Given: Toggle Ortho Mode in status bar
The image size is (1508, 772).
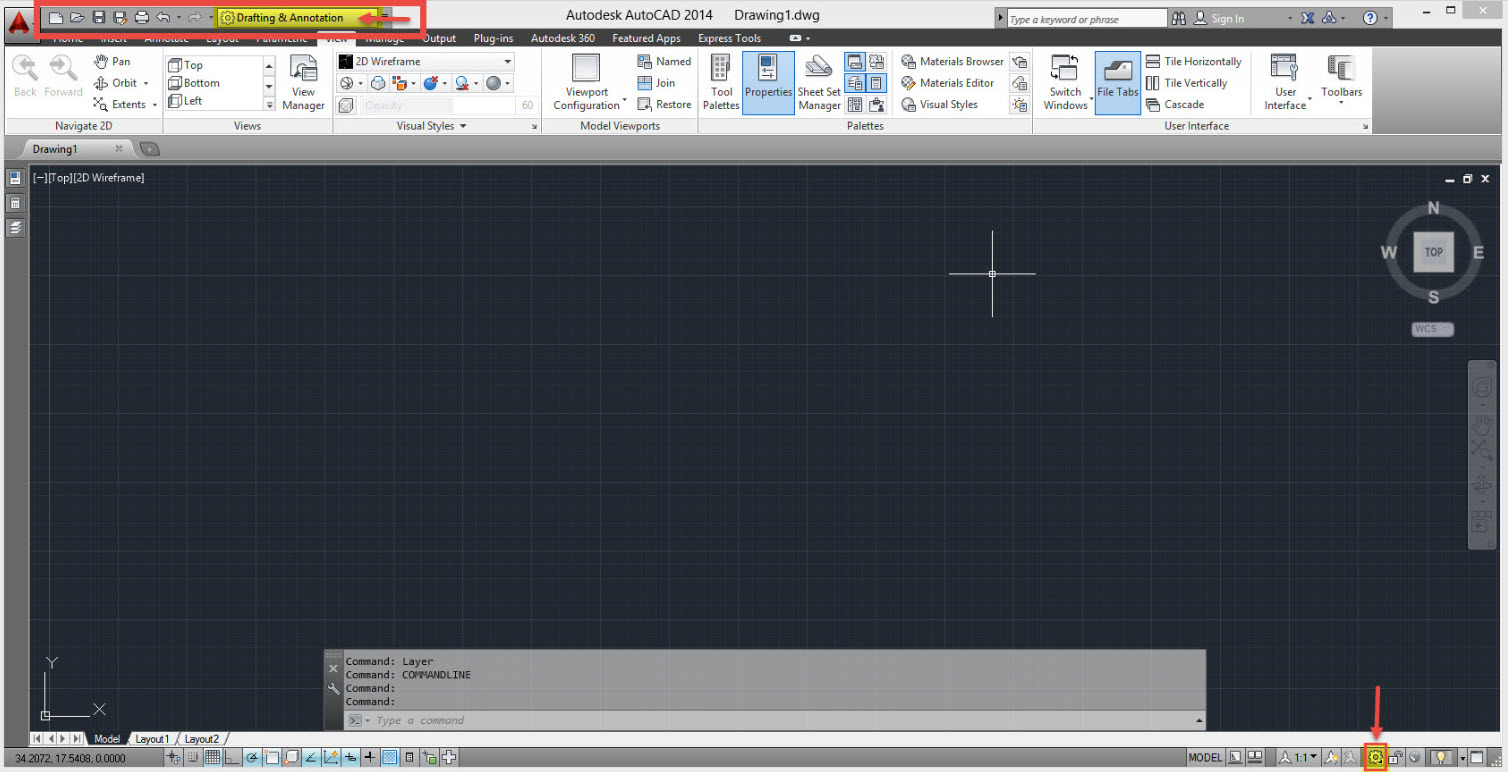Looking at the screenshot, I should point(231,758).
